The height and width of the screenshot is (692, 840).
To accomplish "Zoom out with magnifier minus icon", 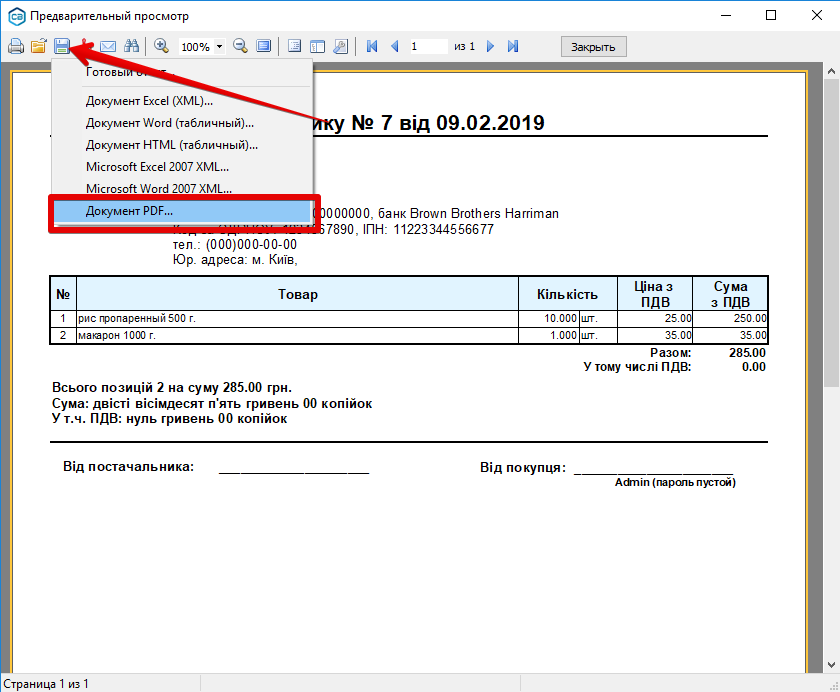I will [x=241, y=47].
